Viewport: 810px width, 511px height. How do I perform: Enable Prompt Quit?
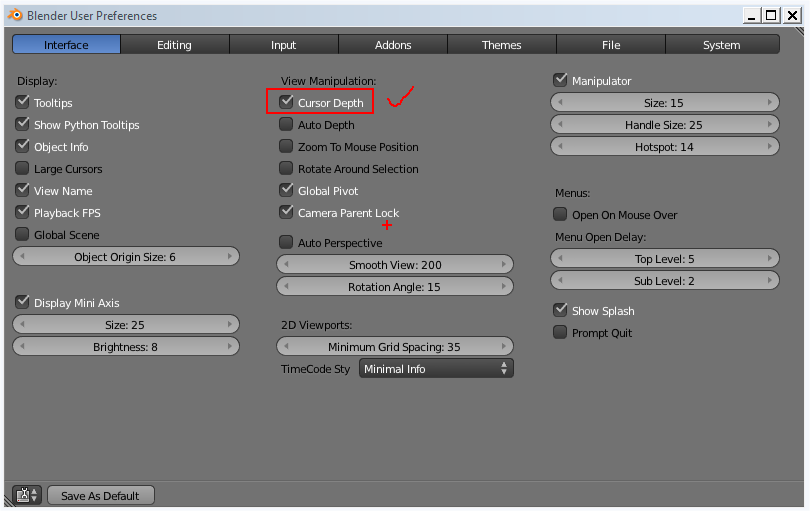click(x=560, y=332)
